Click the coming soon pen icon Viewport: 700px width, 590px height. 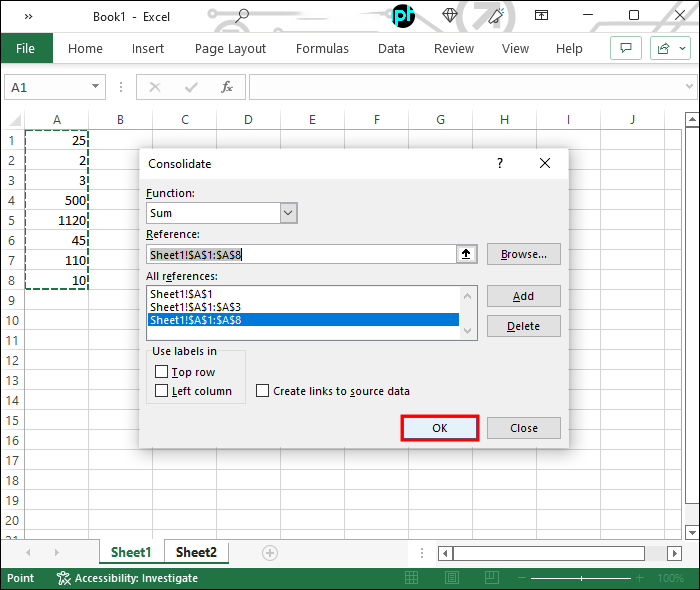[x=496, y=16]
